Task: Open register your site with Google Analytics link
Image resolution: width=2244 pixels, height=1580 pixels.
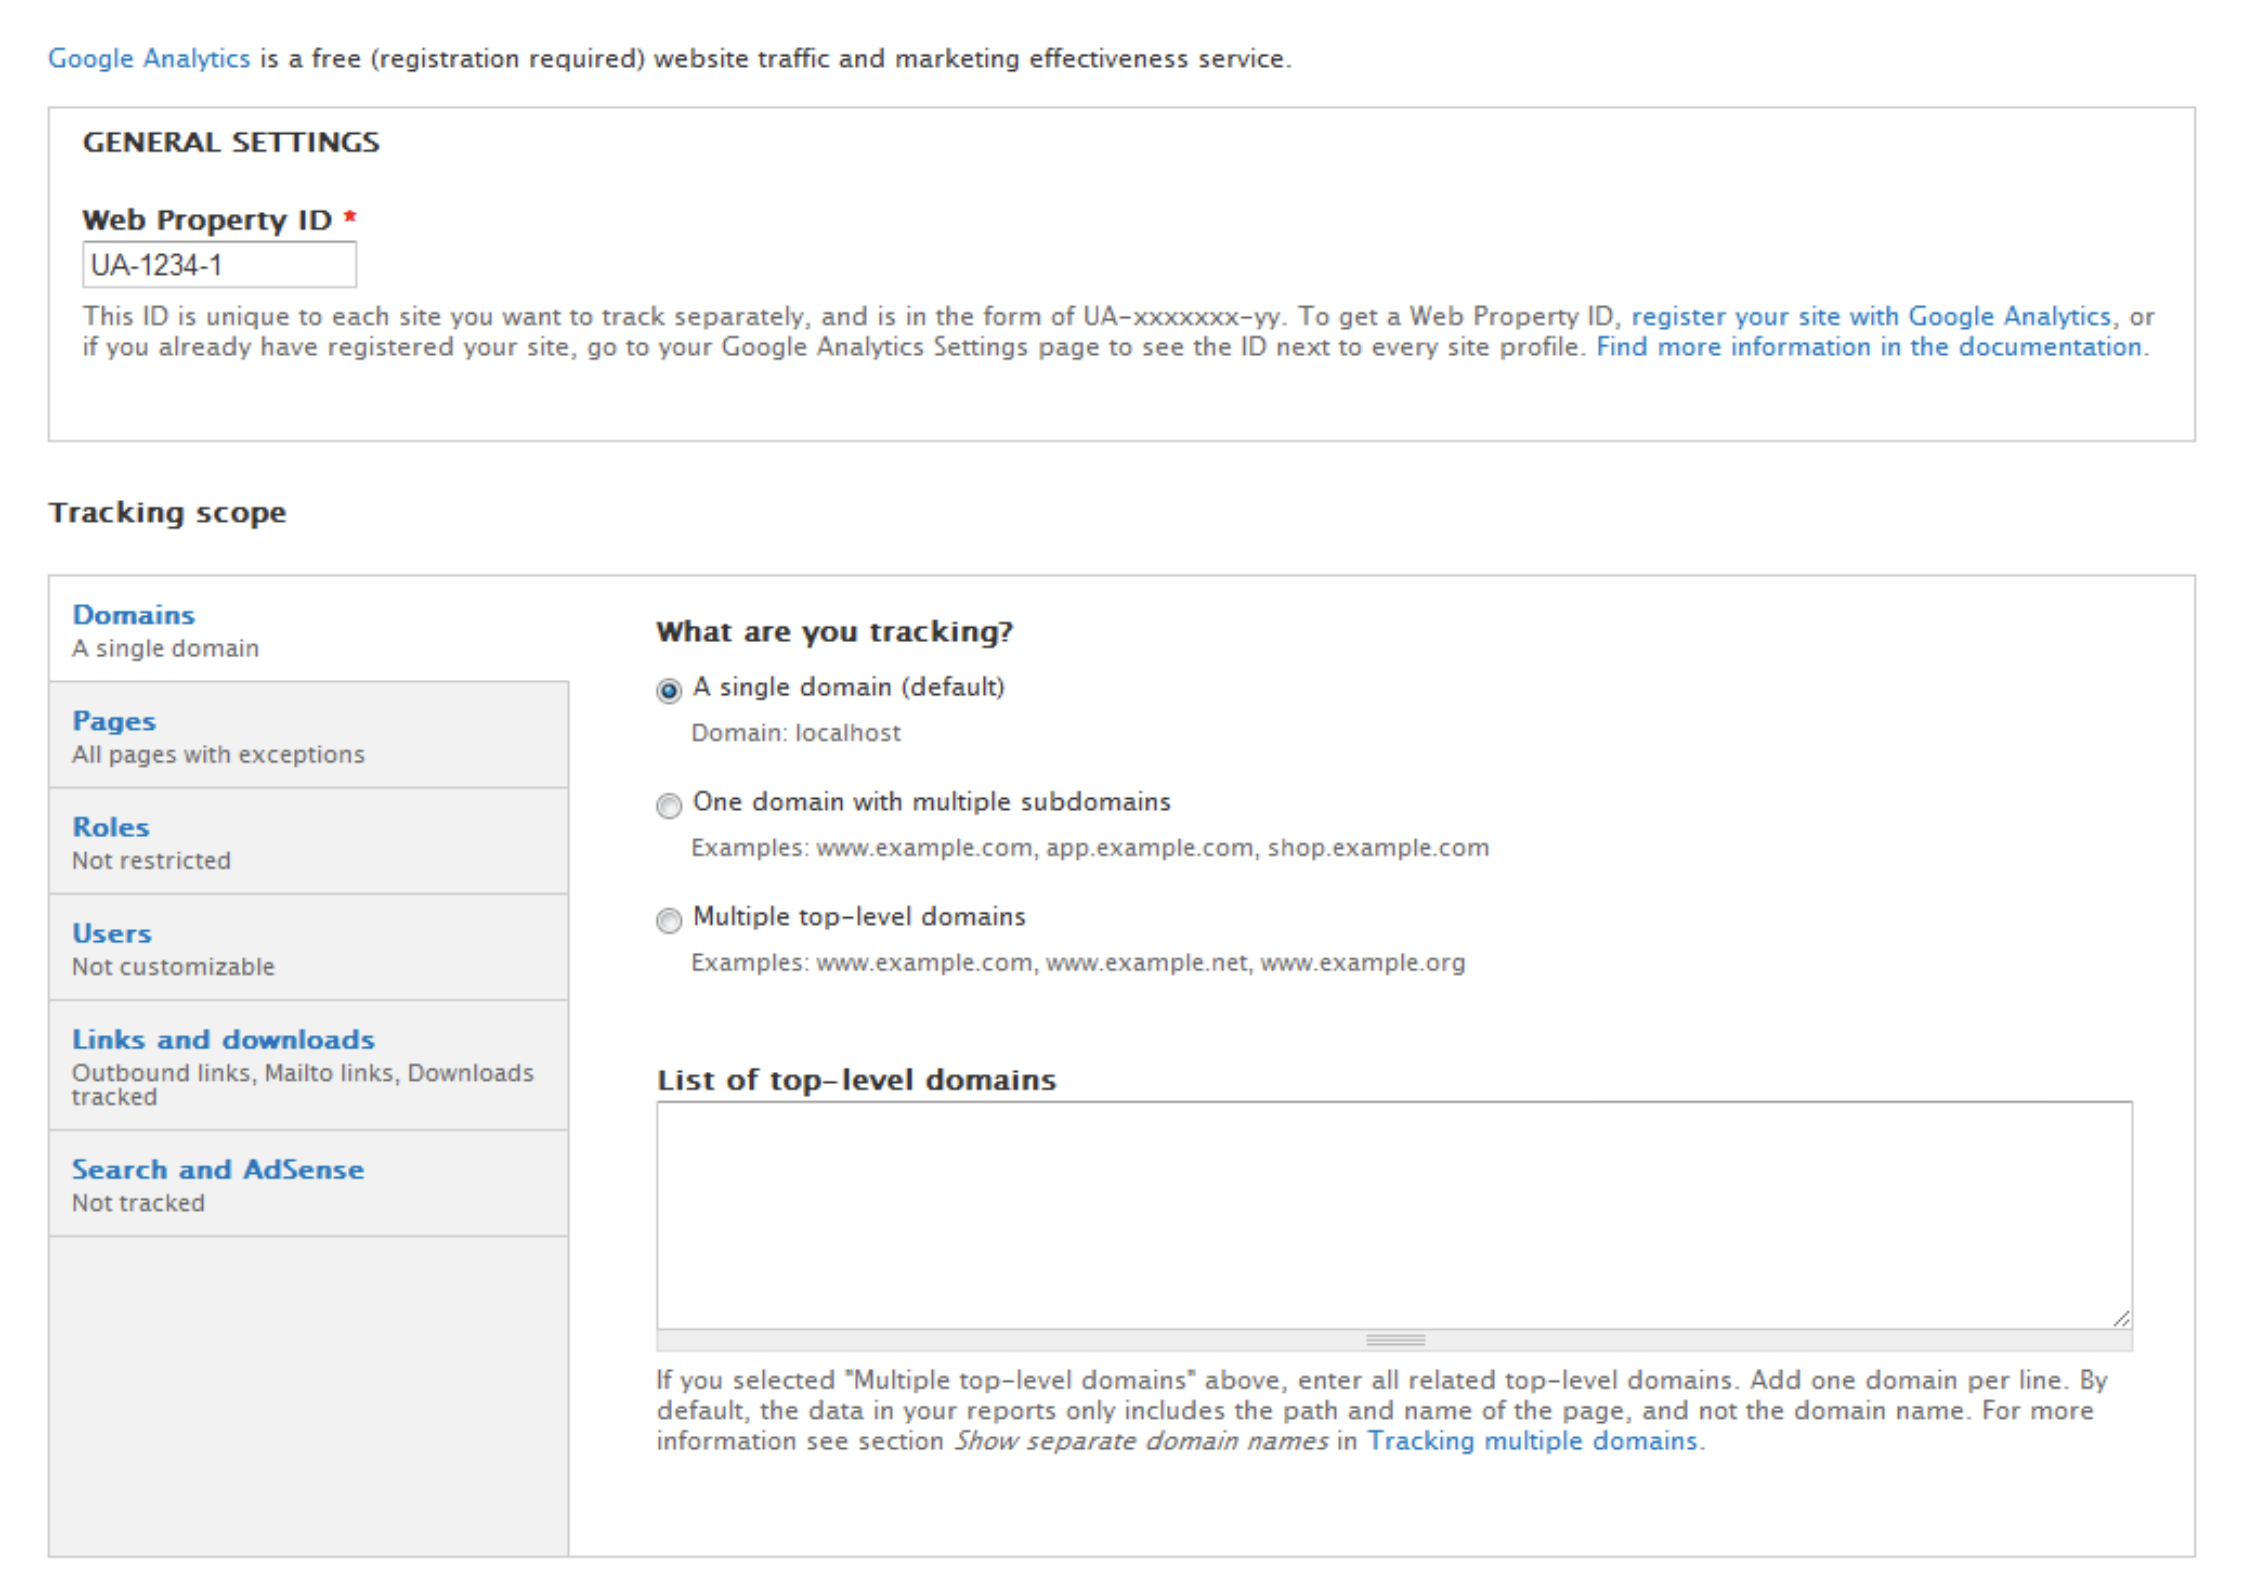Action: tap(1871, 316)
